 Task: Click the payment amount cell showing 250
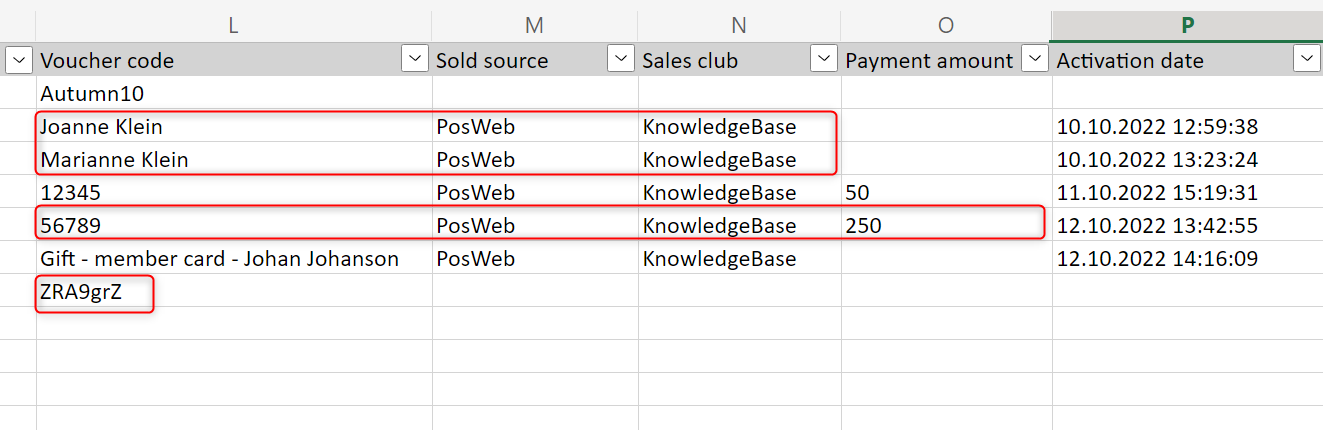(864, 226)
